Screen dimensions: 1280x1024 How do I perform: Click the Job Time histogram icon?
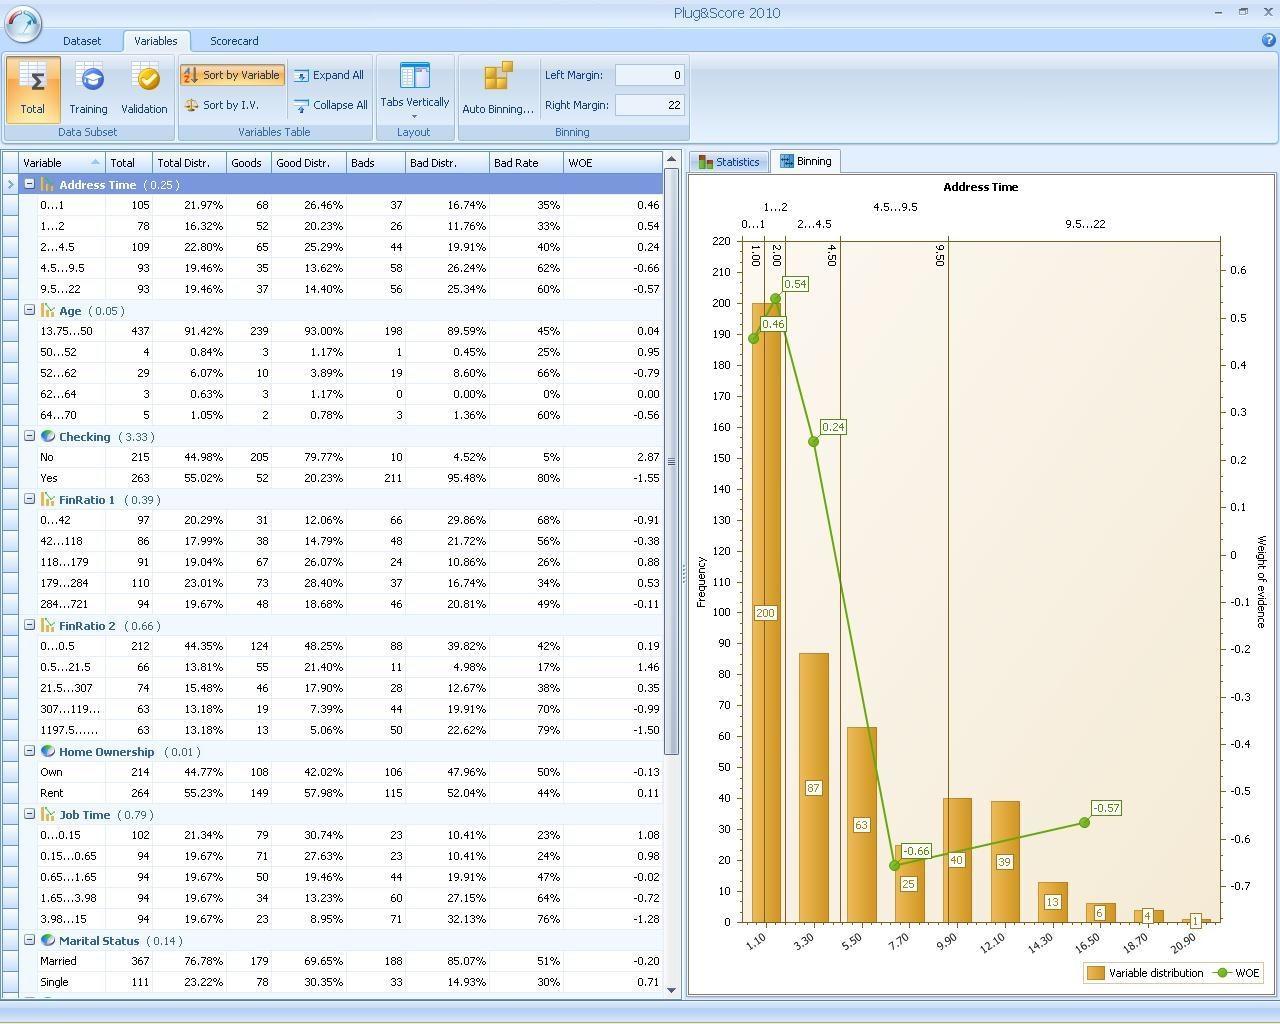tap(47, 814)
